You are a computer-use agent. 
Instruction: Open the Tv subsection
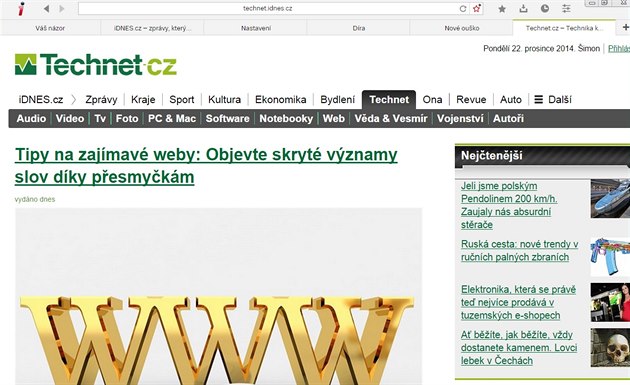tap(100, 119)
